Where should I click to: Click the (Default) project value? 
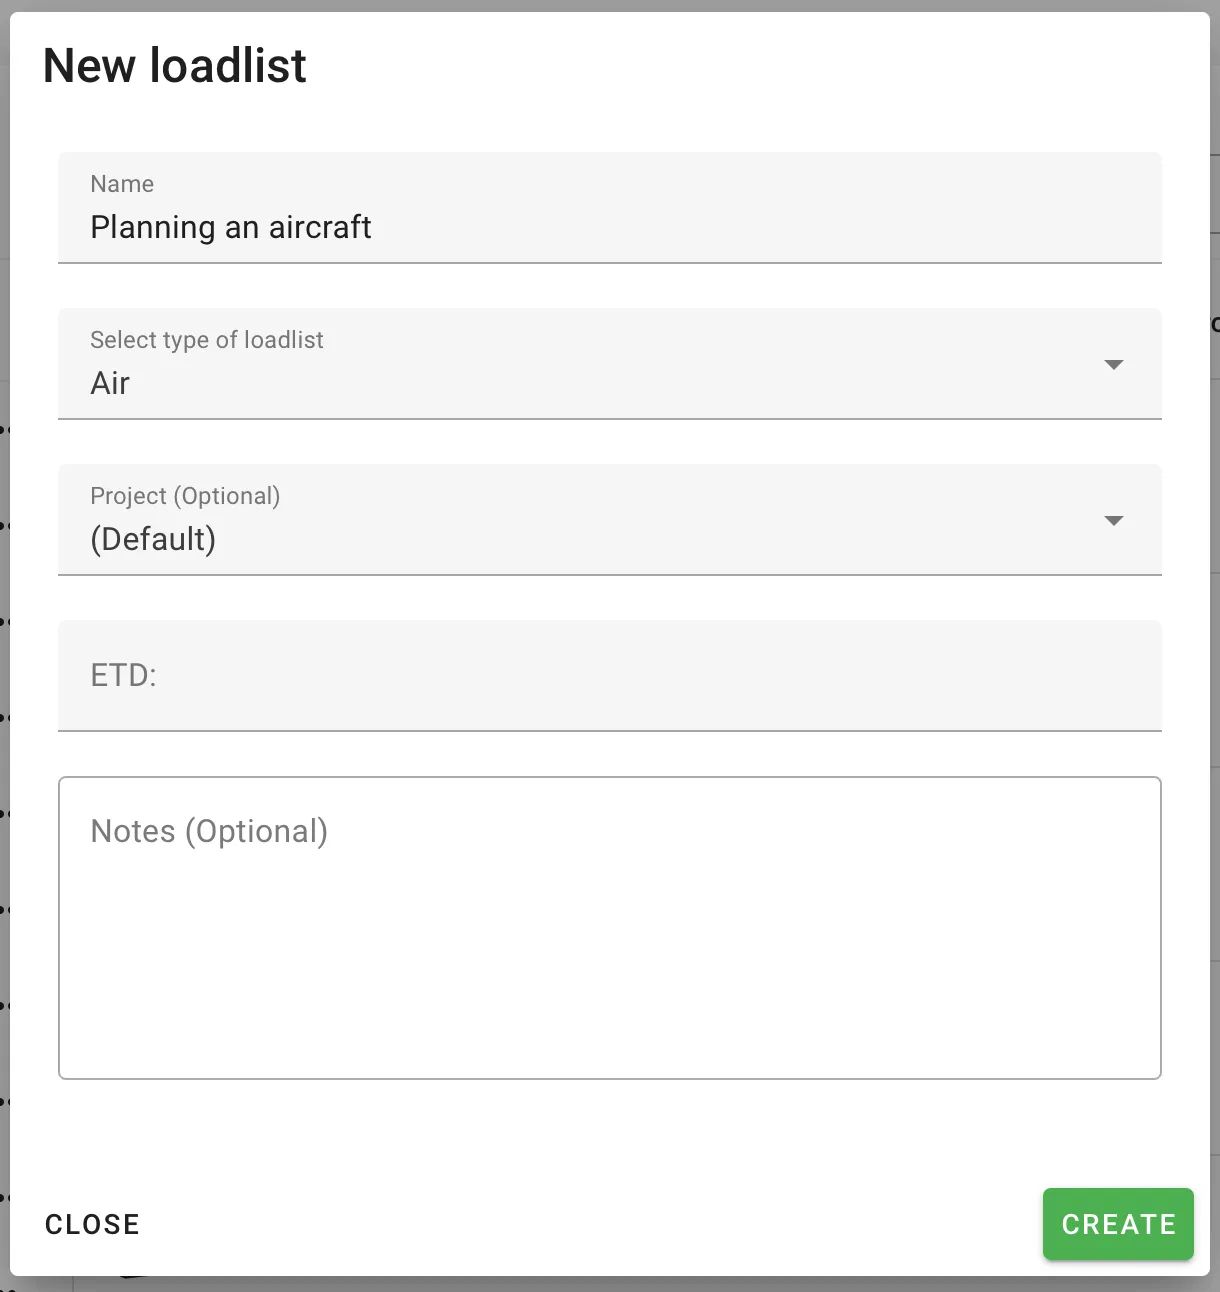tap(153, 539)
